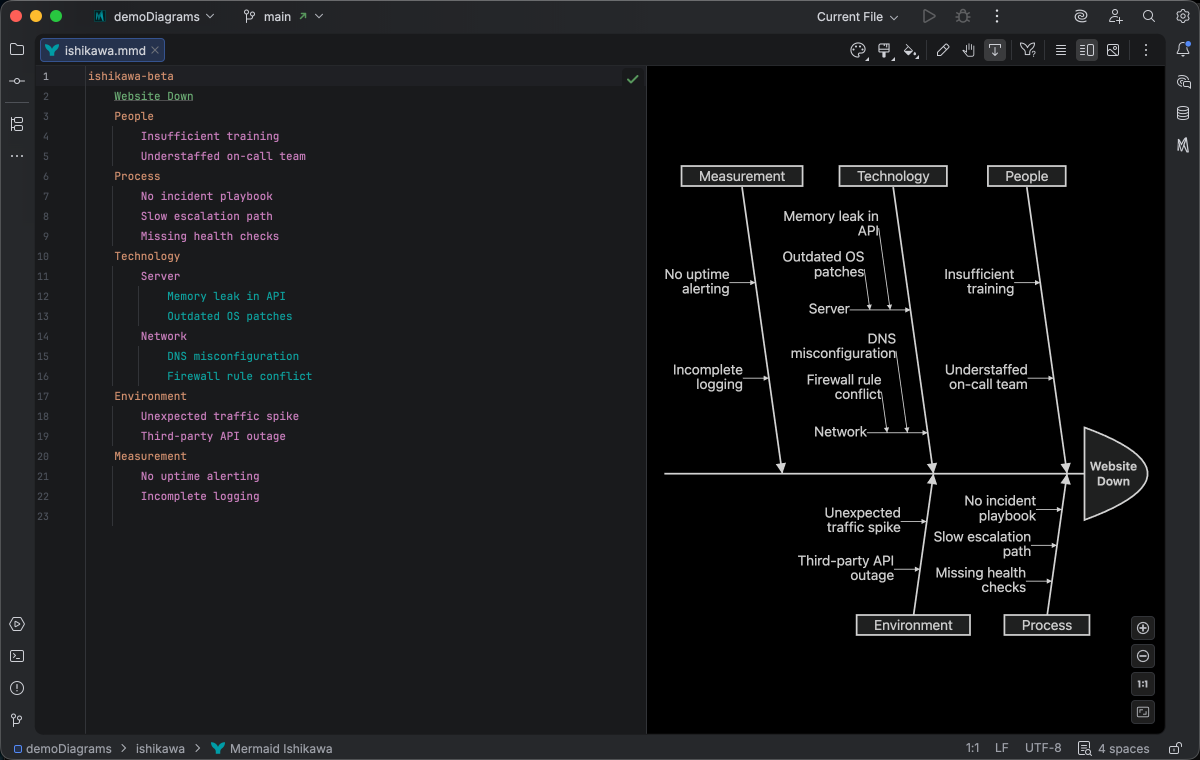Open the Structure tool window
This screenshot has height=760, width=1200.
pos(17,124)
